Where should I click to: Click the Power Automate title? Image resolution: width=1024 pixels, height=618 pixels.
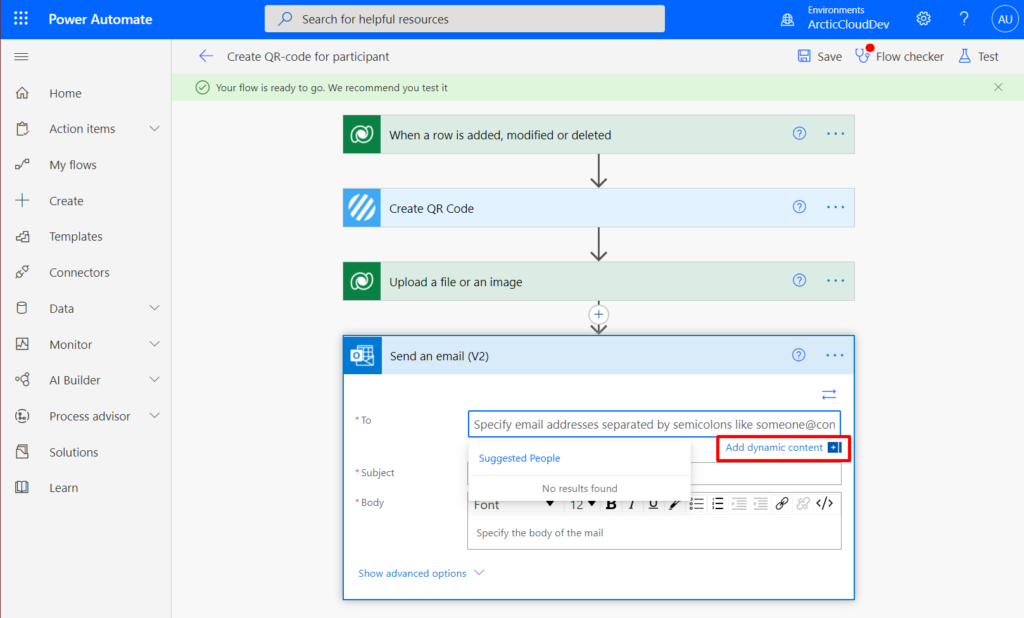coord(100,19)
